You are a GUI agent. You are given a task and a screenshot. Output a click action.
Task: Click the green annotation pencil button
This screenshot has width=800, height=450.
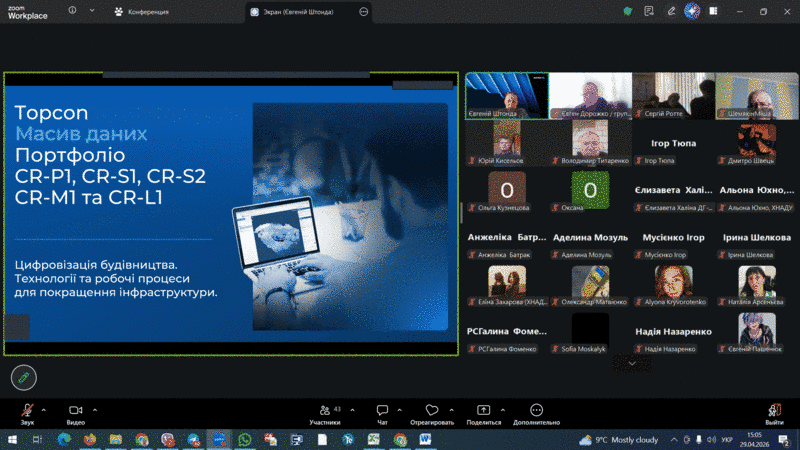click(x=24, y=377)
